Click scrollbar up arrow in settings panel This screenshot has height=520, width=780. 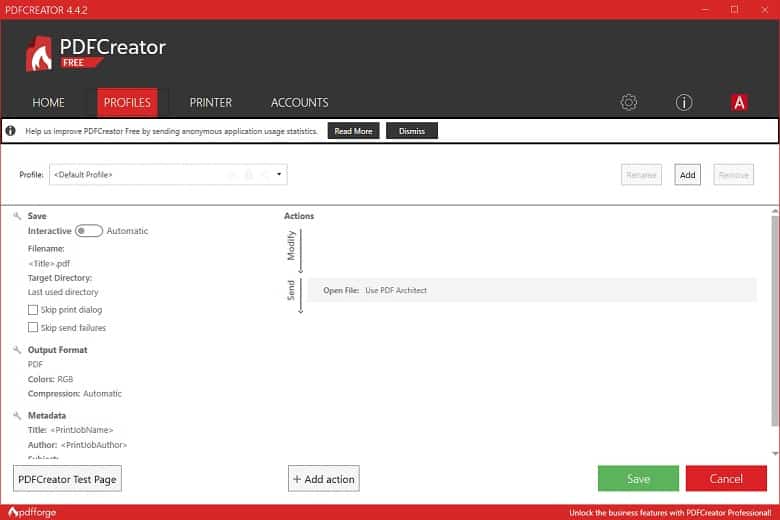[x=775, y=211]
